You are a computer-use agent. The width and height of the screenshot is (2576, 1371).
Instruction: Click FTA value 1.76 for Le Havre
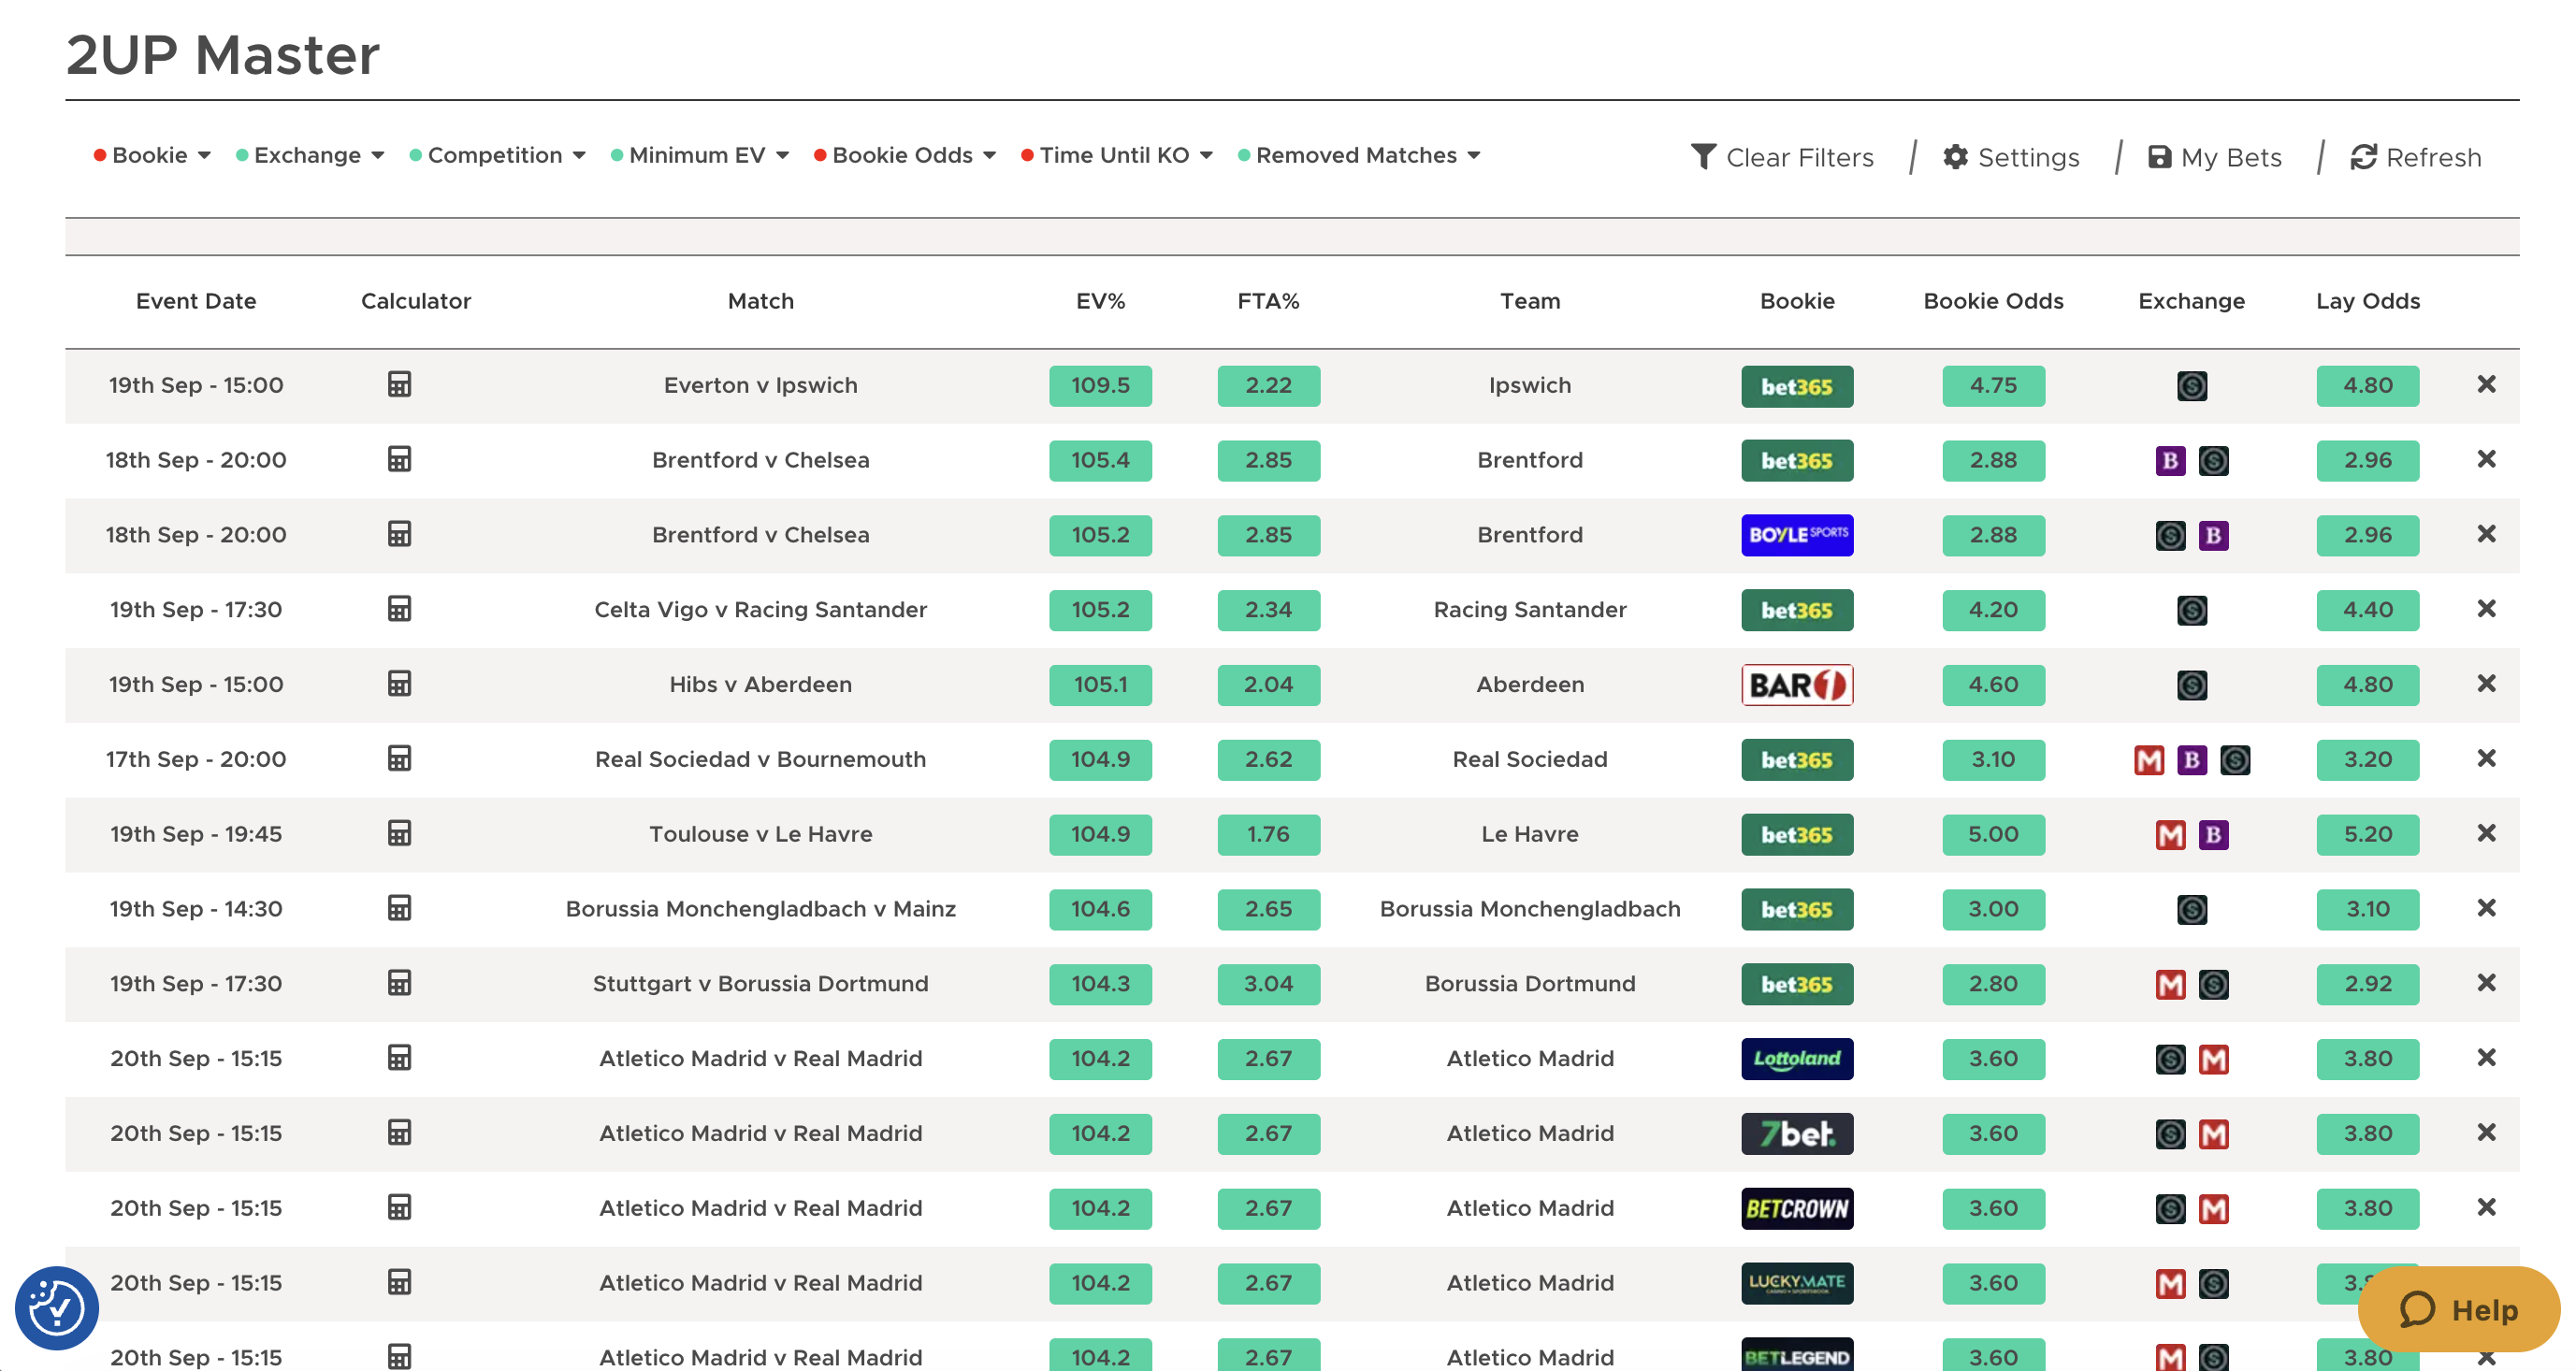click(x=1268, y=834)
